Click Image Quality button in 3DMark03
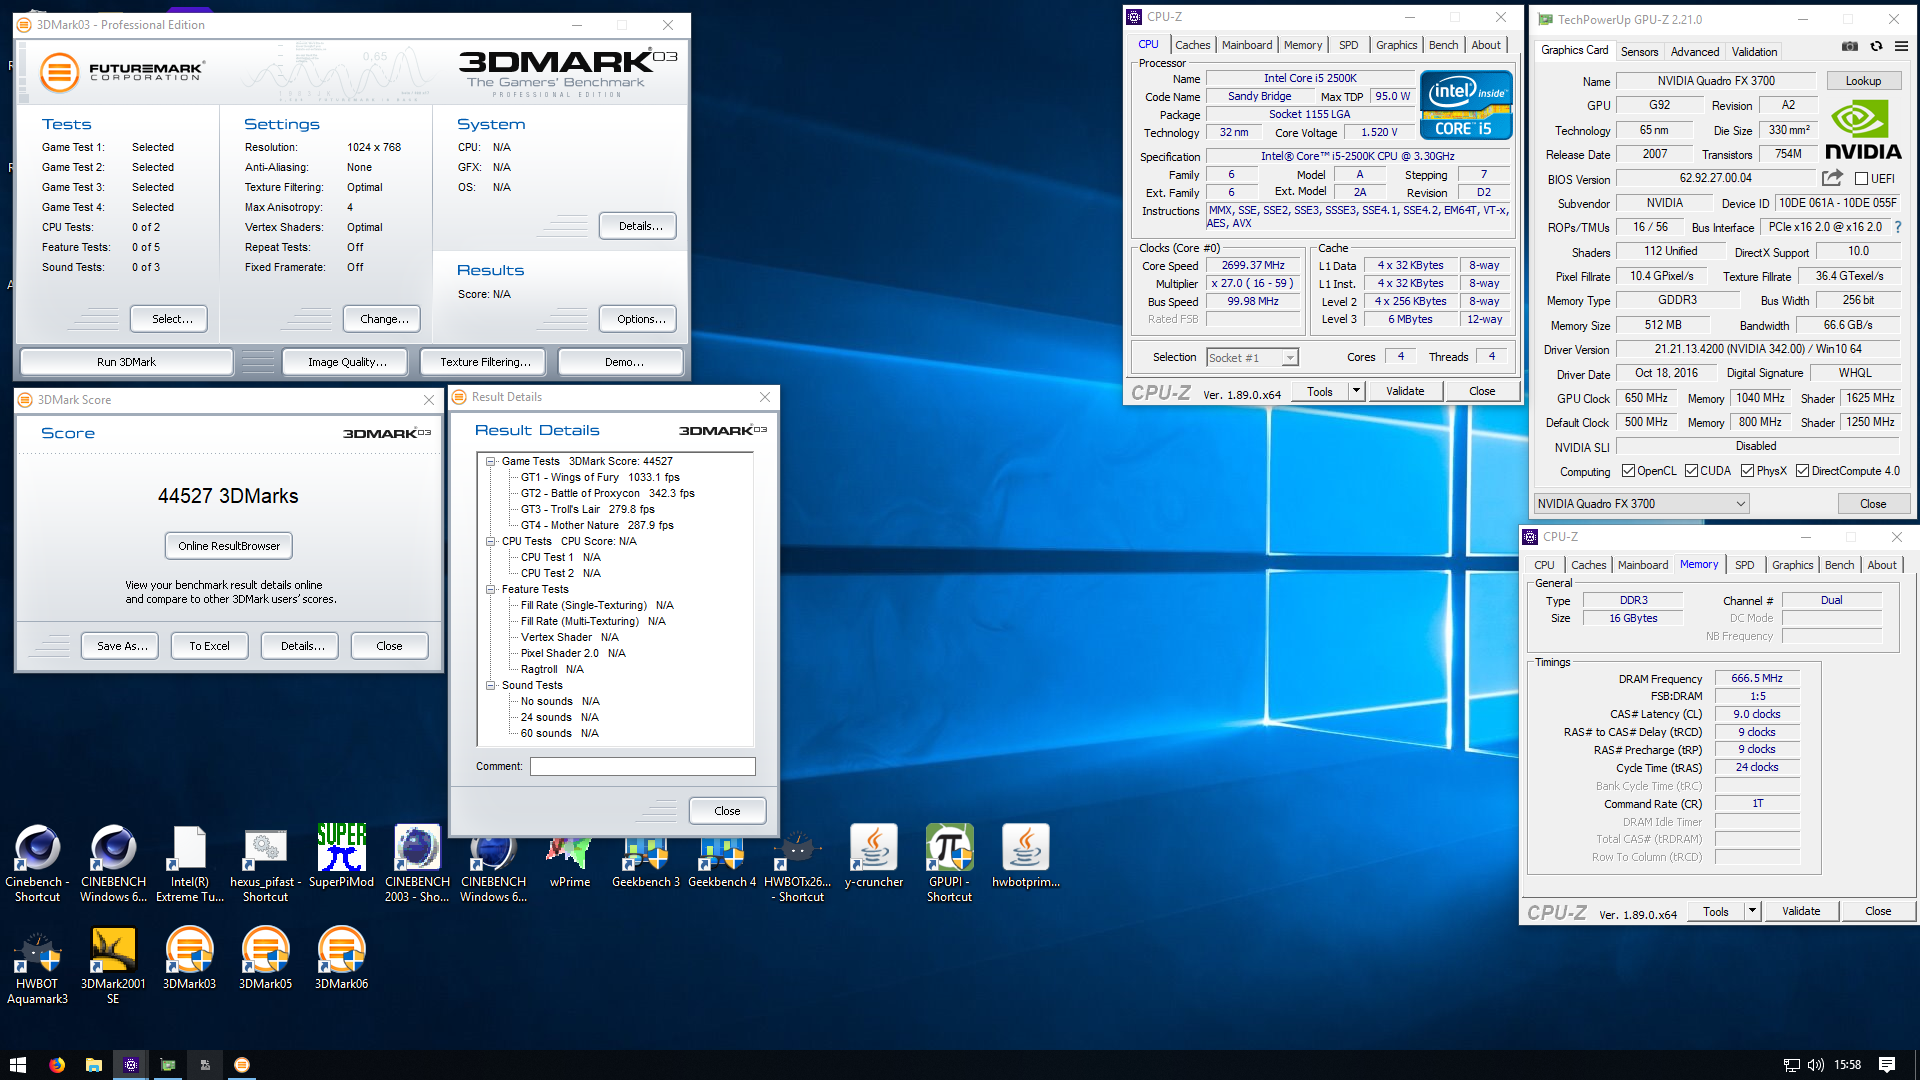This screenshot has height=1080, width=1920. point(347,362)
